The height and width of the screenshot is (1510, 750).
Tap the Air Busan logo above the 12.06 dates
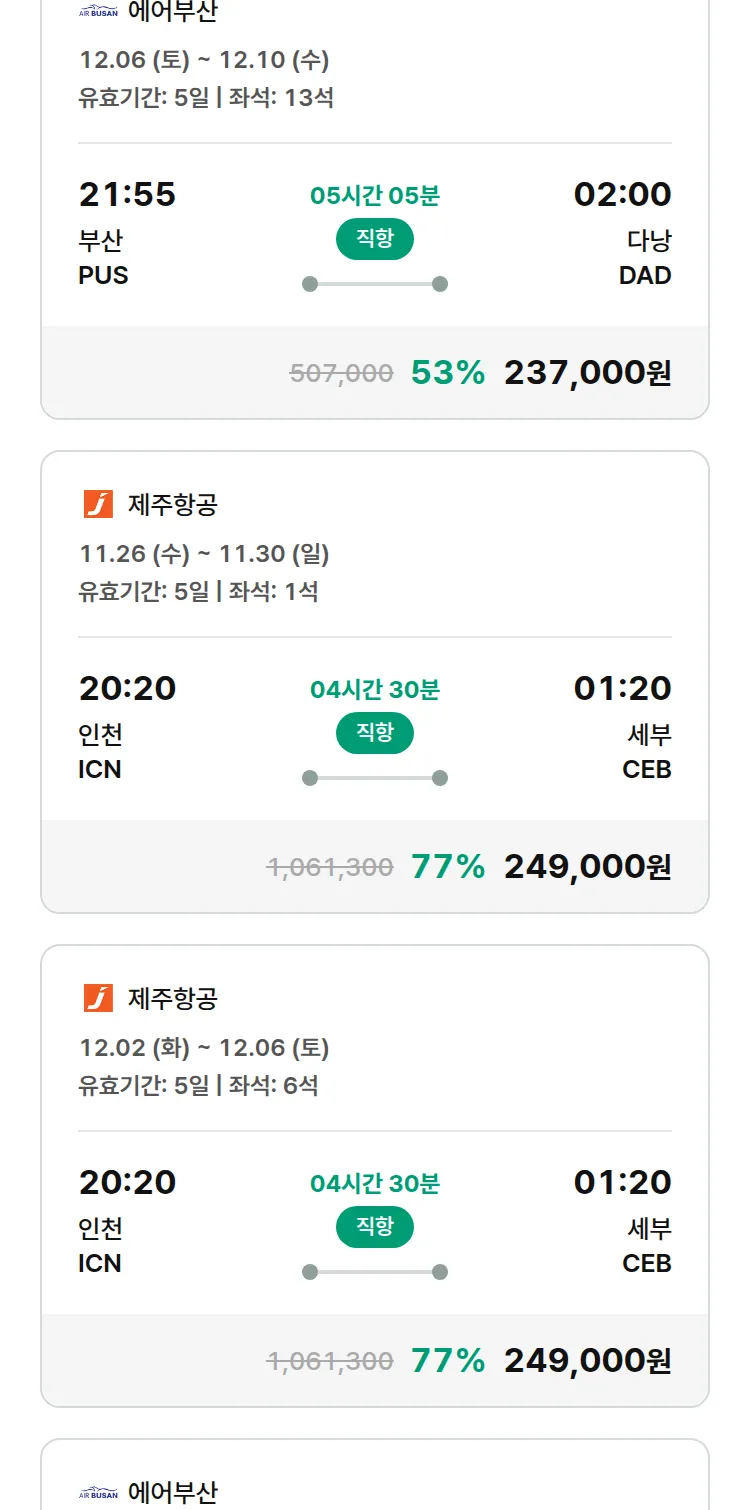(98, 12)
